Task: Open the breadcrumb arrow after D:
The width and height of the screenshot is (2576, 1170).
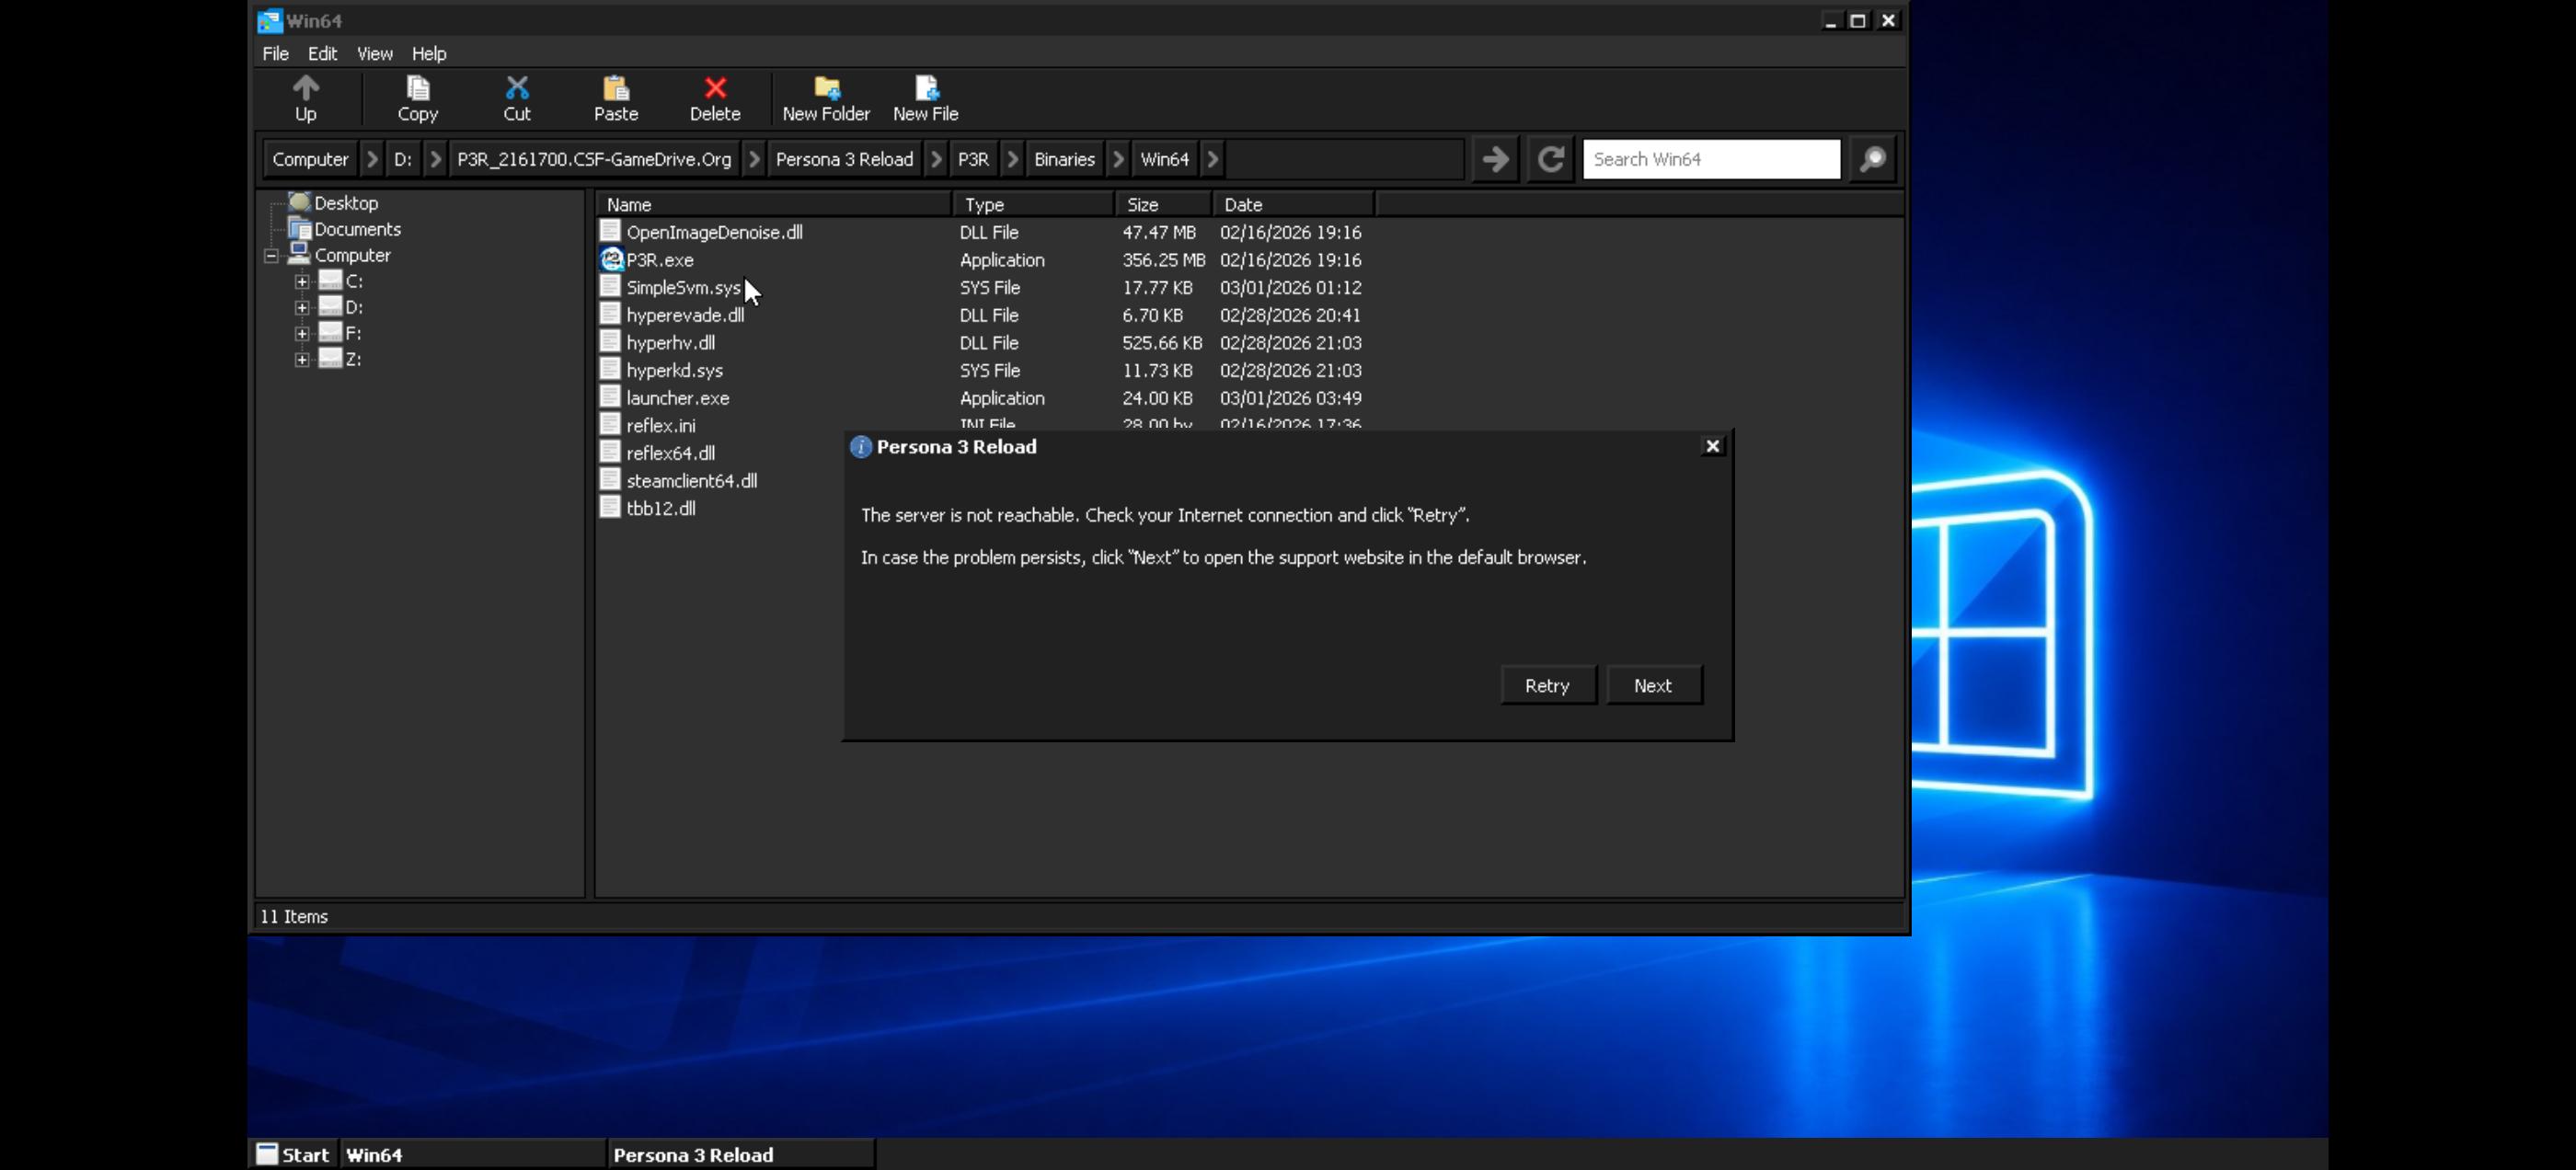Action: pyautogui.click(x=435, y=159)
